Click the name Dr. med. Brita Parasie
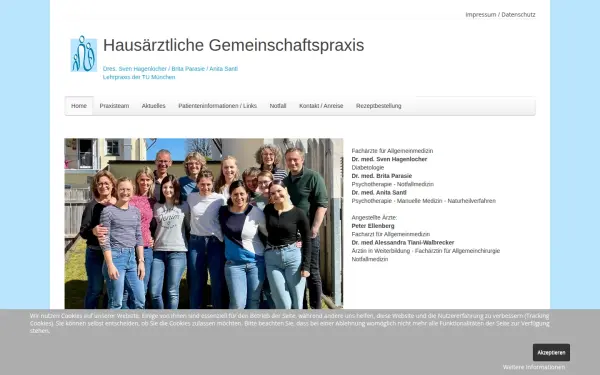Viewport: 600px width, 375px height. (x=382, y=176)
